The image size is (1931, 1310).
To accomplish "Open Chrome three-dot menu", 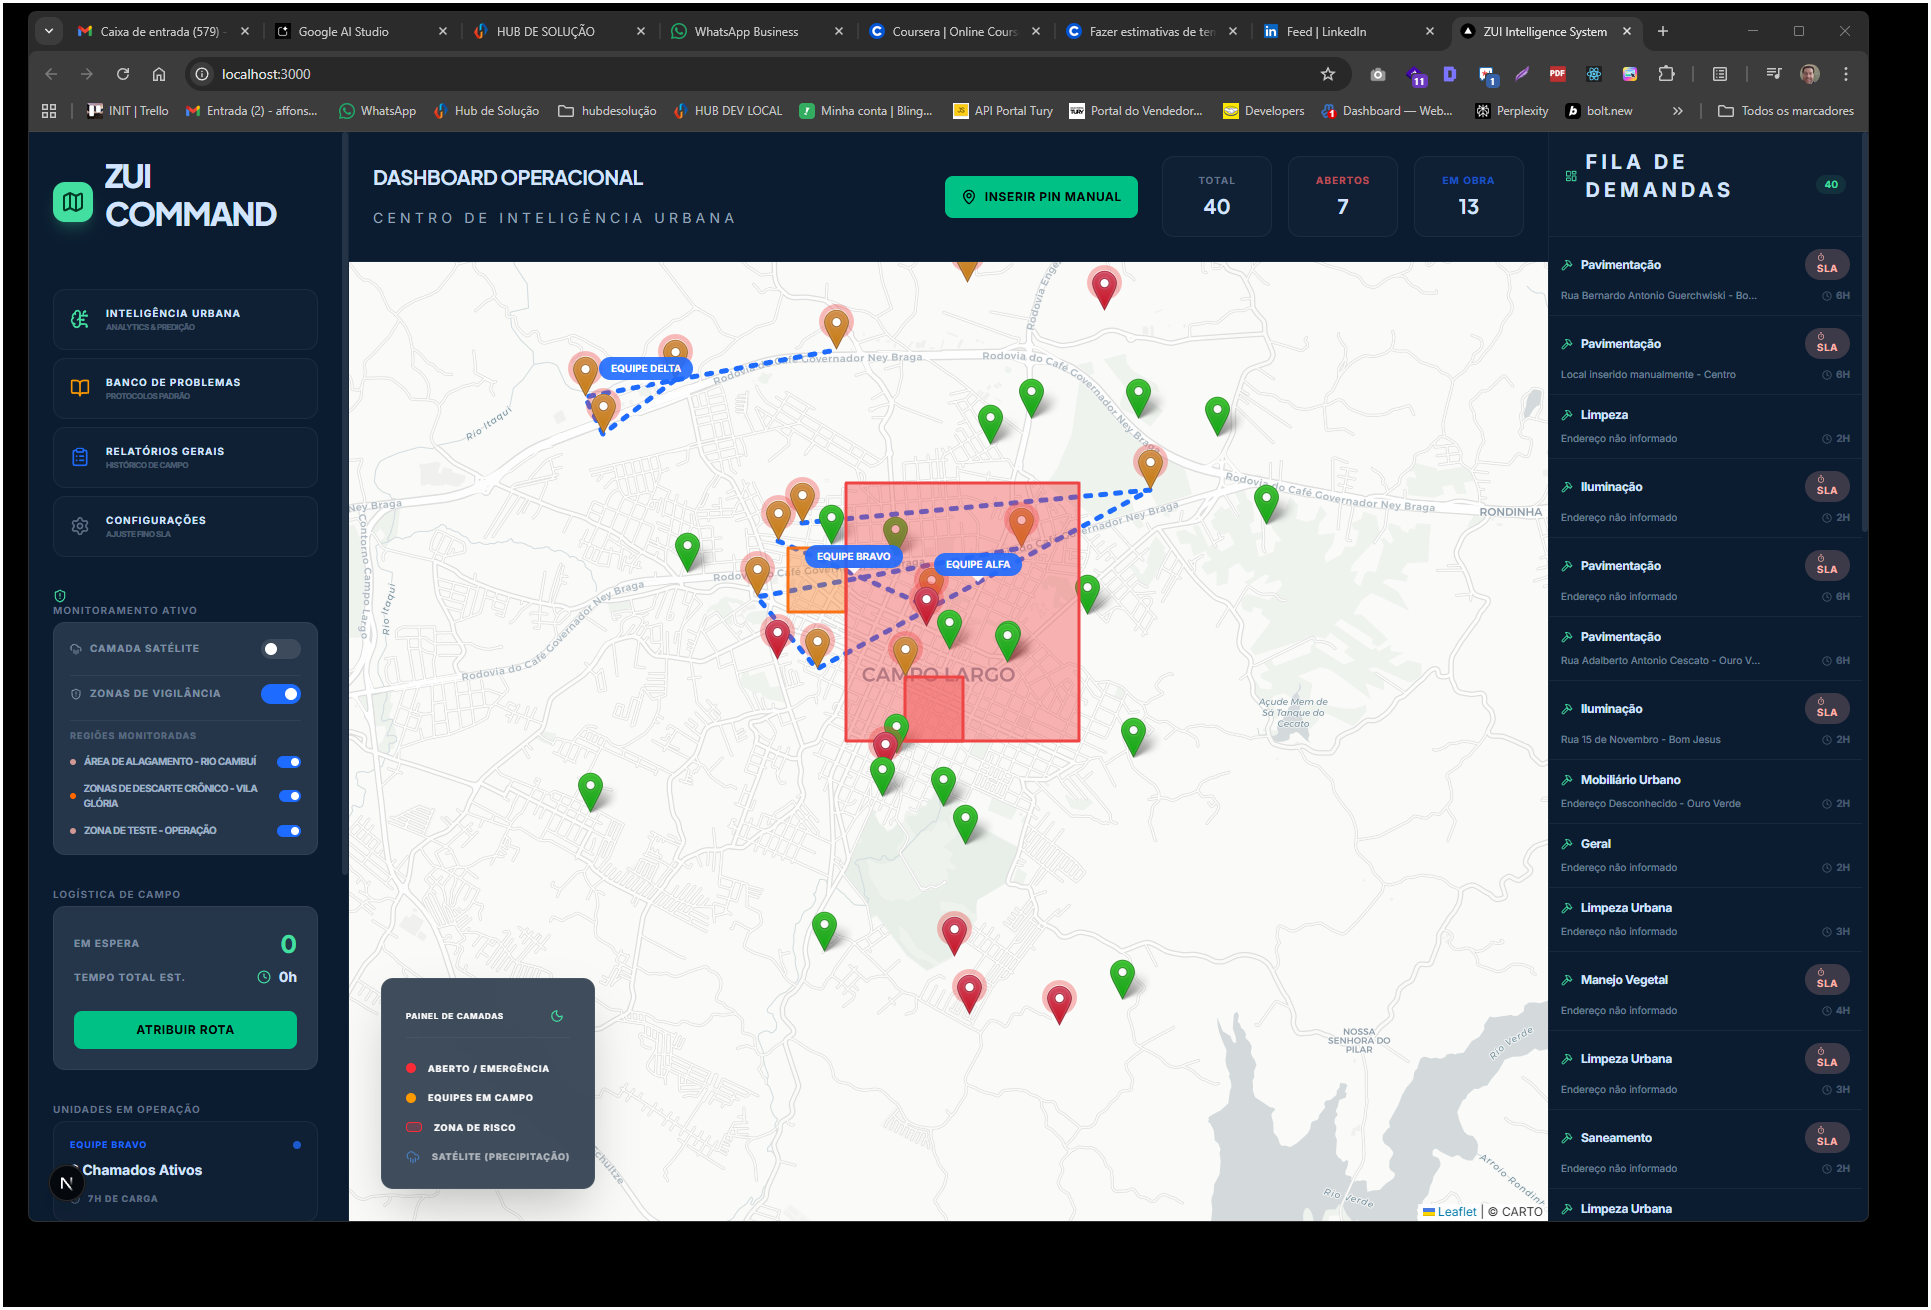I will click(x=1846, y=74).
